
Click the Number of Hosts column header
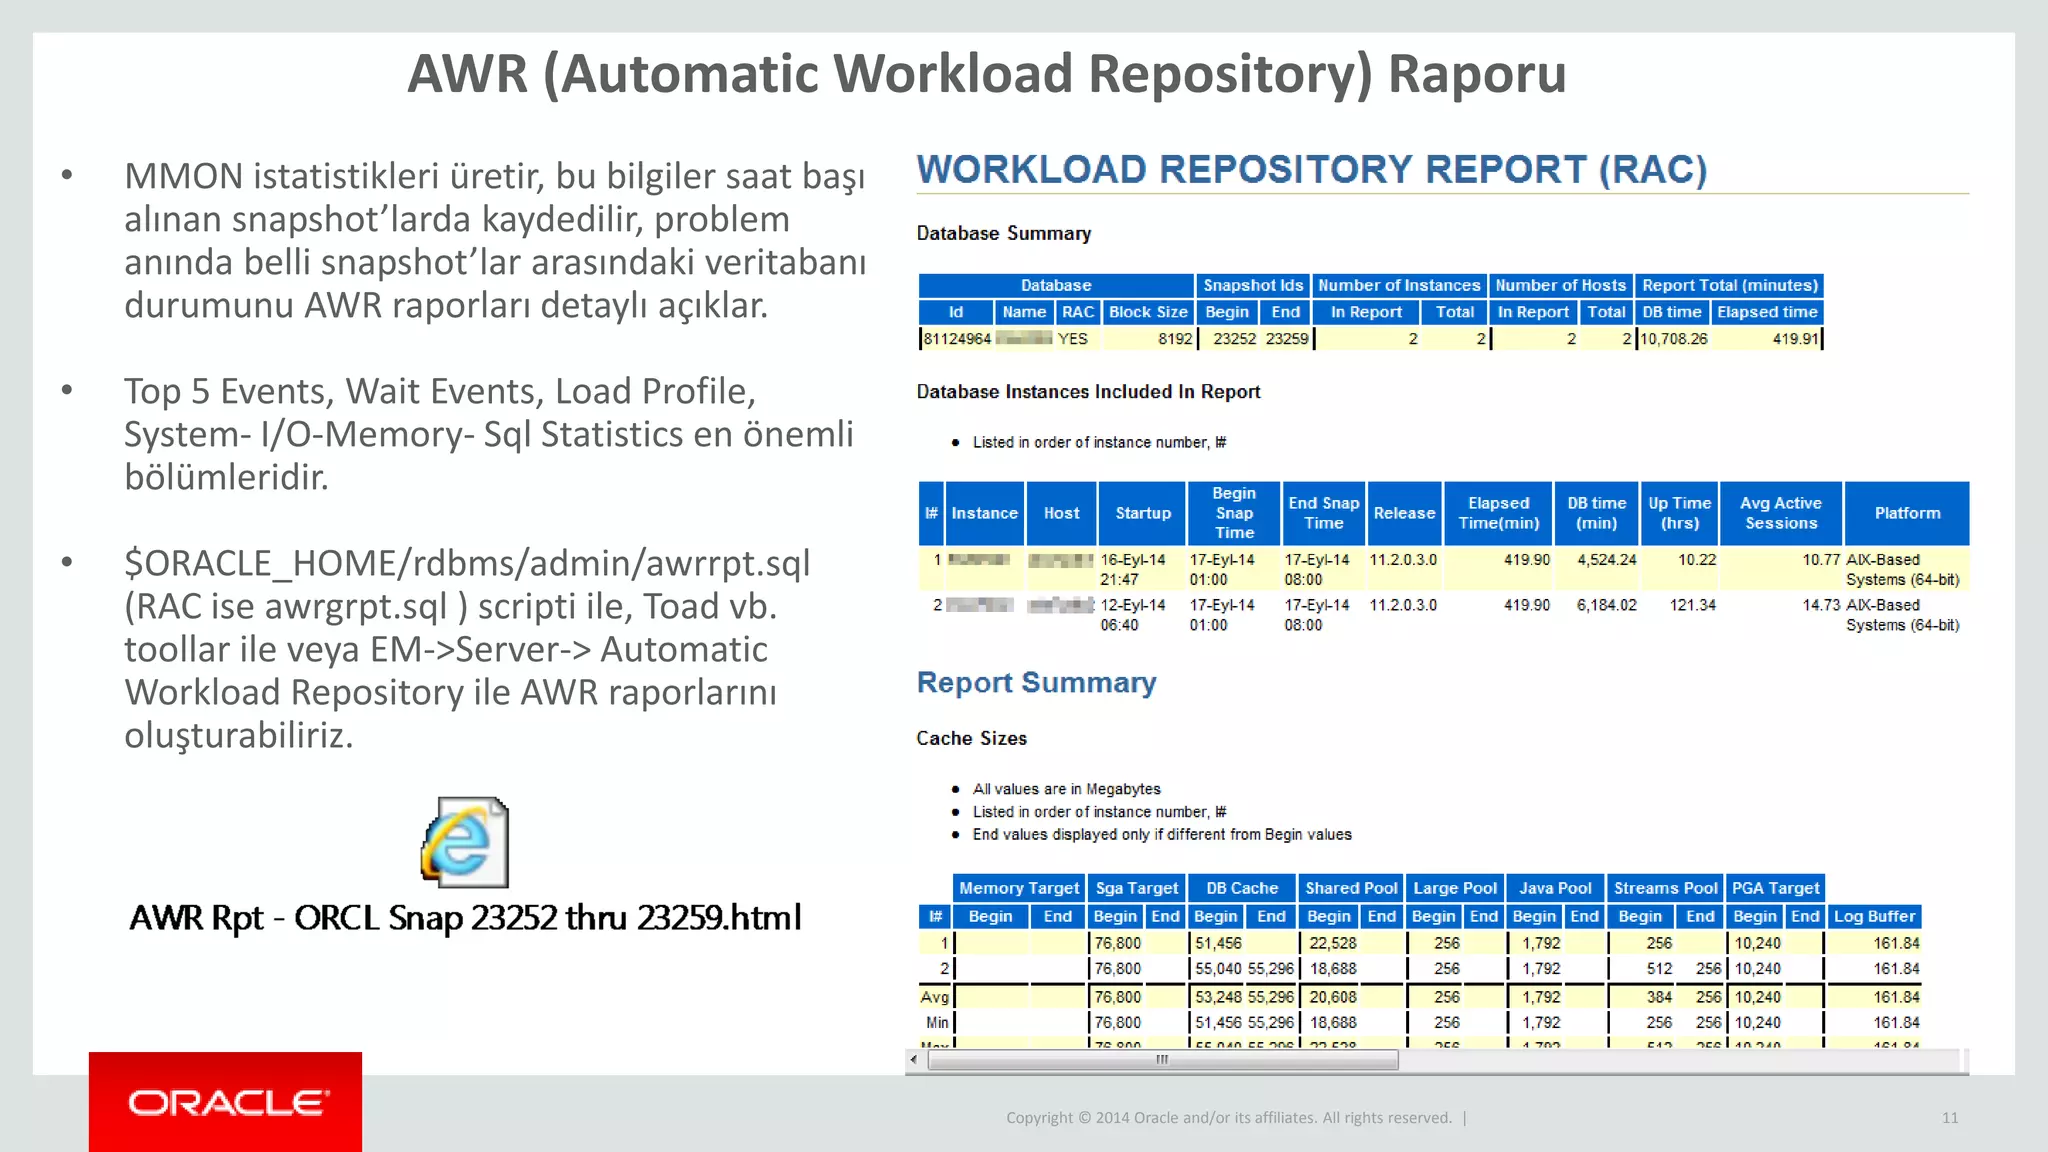pos(1560,285)
